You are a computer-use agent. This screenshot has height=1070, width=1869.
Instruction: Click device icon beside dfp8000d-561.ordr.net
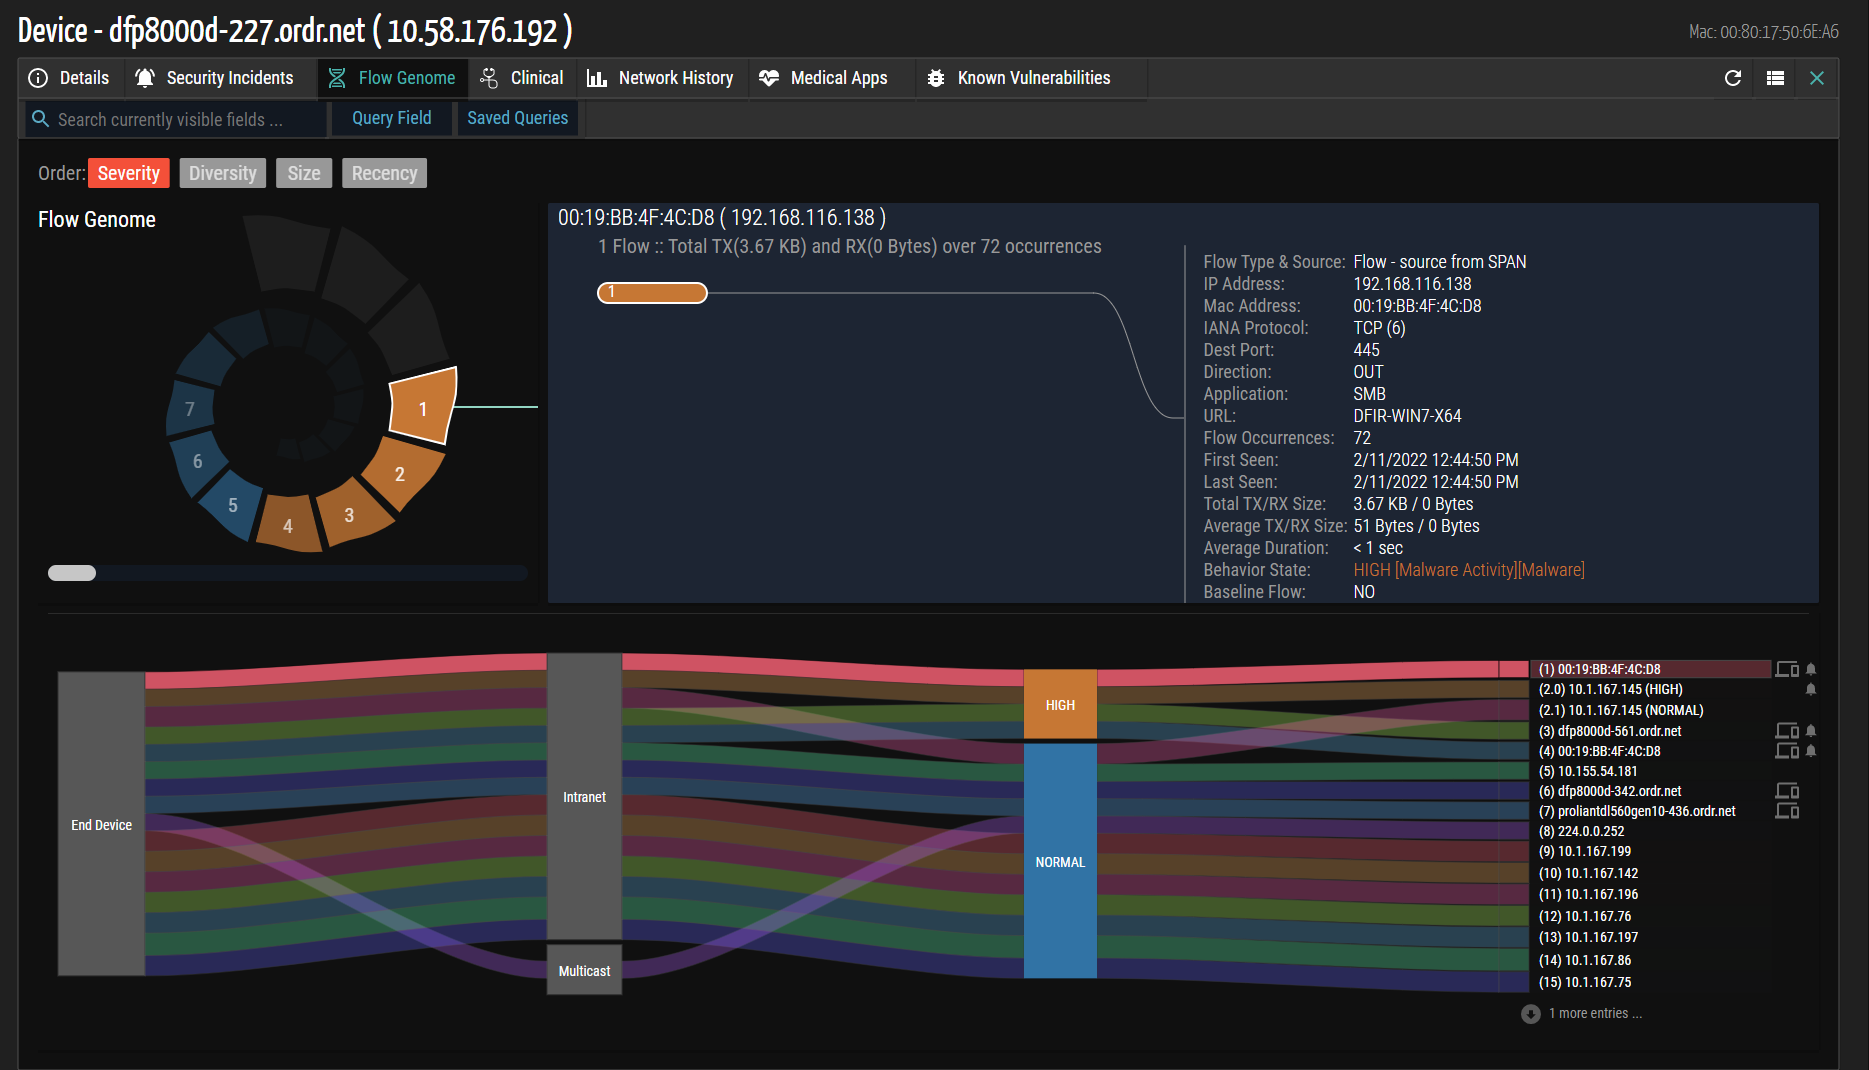(1786, 731)
